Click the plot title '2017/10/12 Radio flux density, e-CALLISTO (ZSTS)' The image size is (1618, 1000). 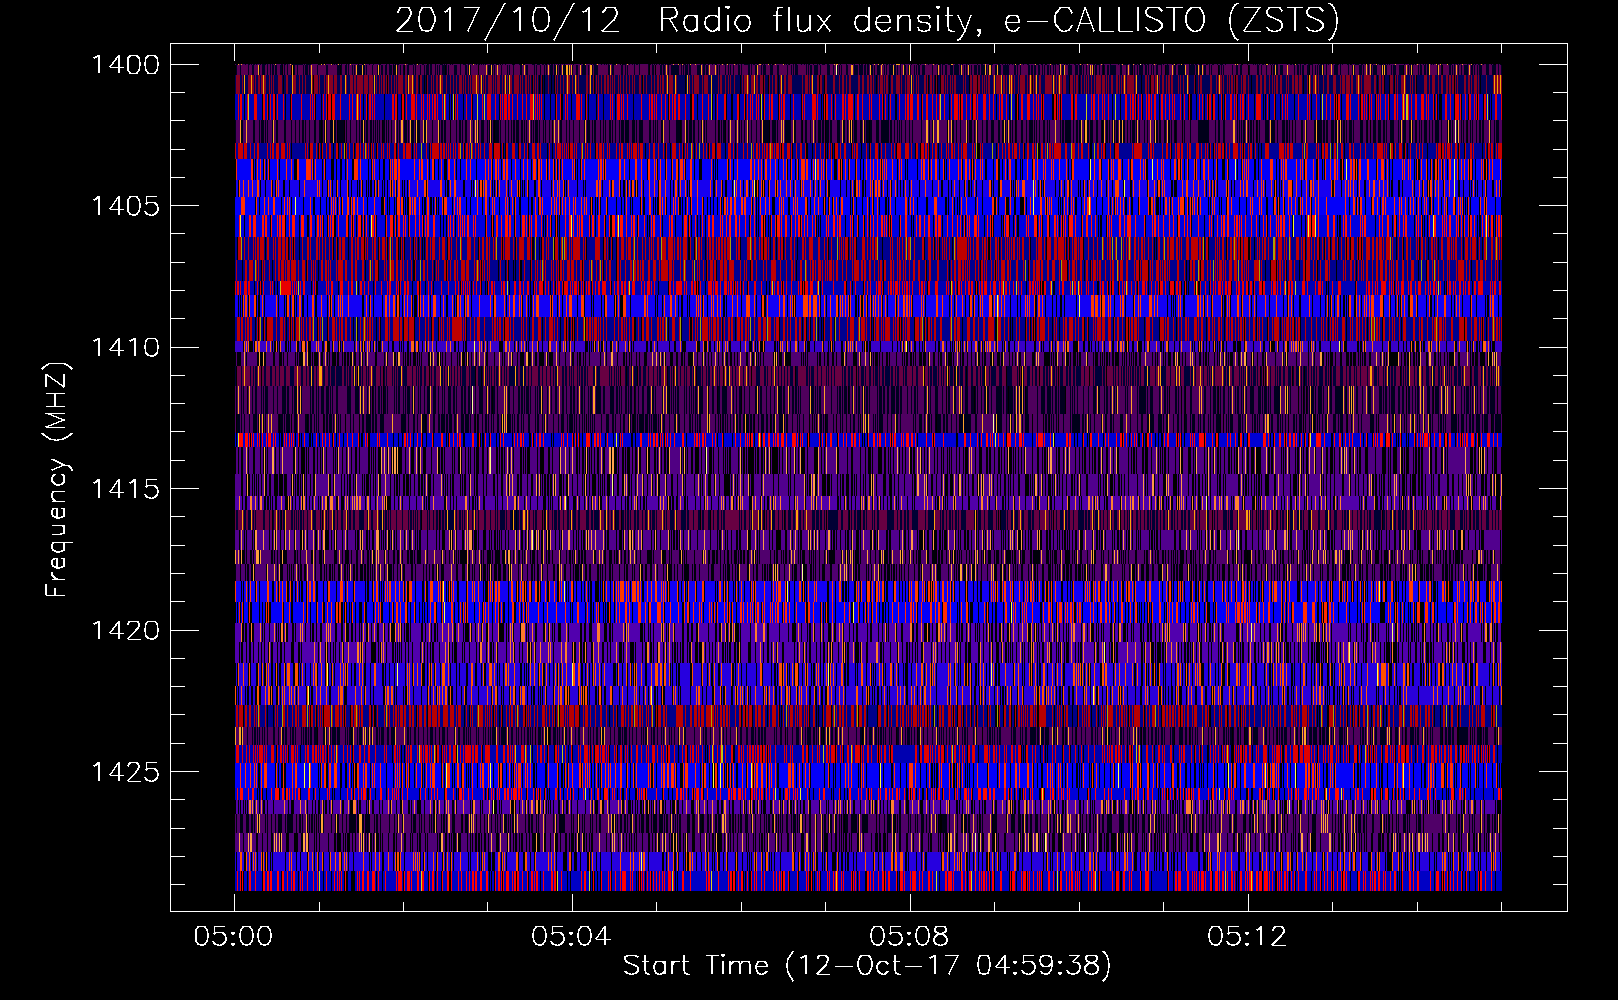pyautogui.click(x=867, y=21)
